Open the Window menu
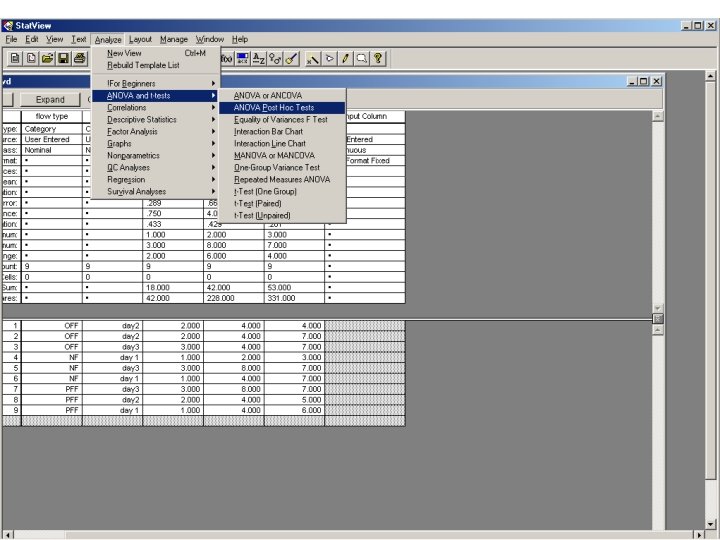 (209, 39)
